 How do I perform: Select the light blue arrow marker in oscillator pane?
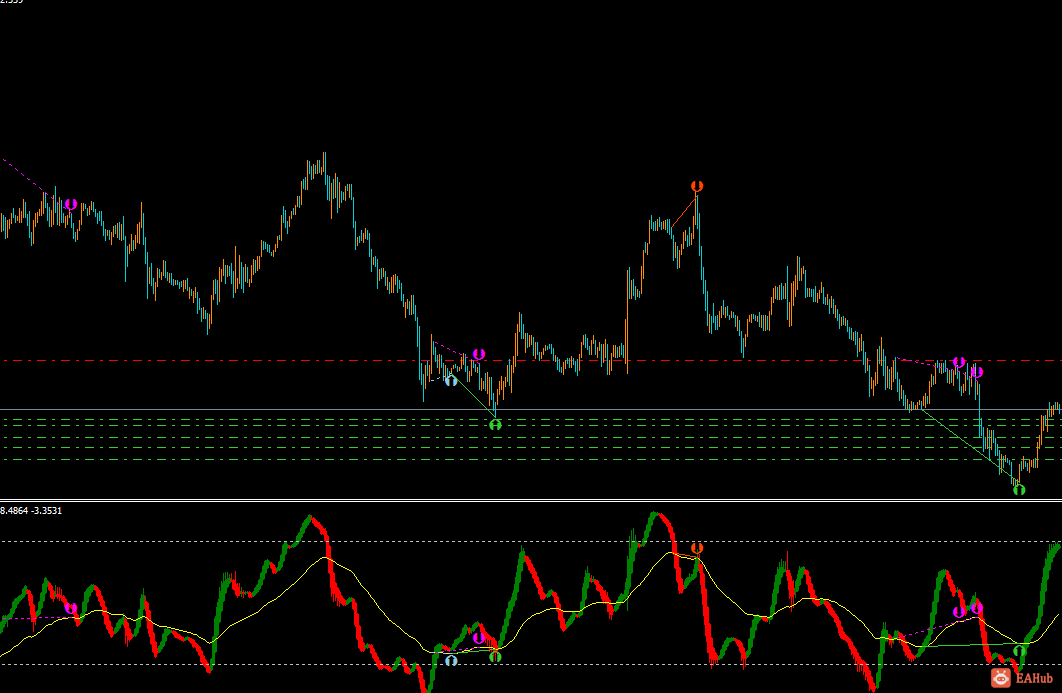[x=451, y=660]
